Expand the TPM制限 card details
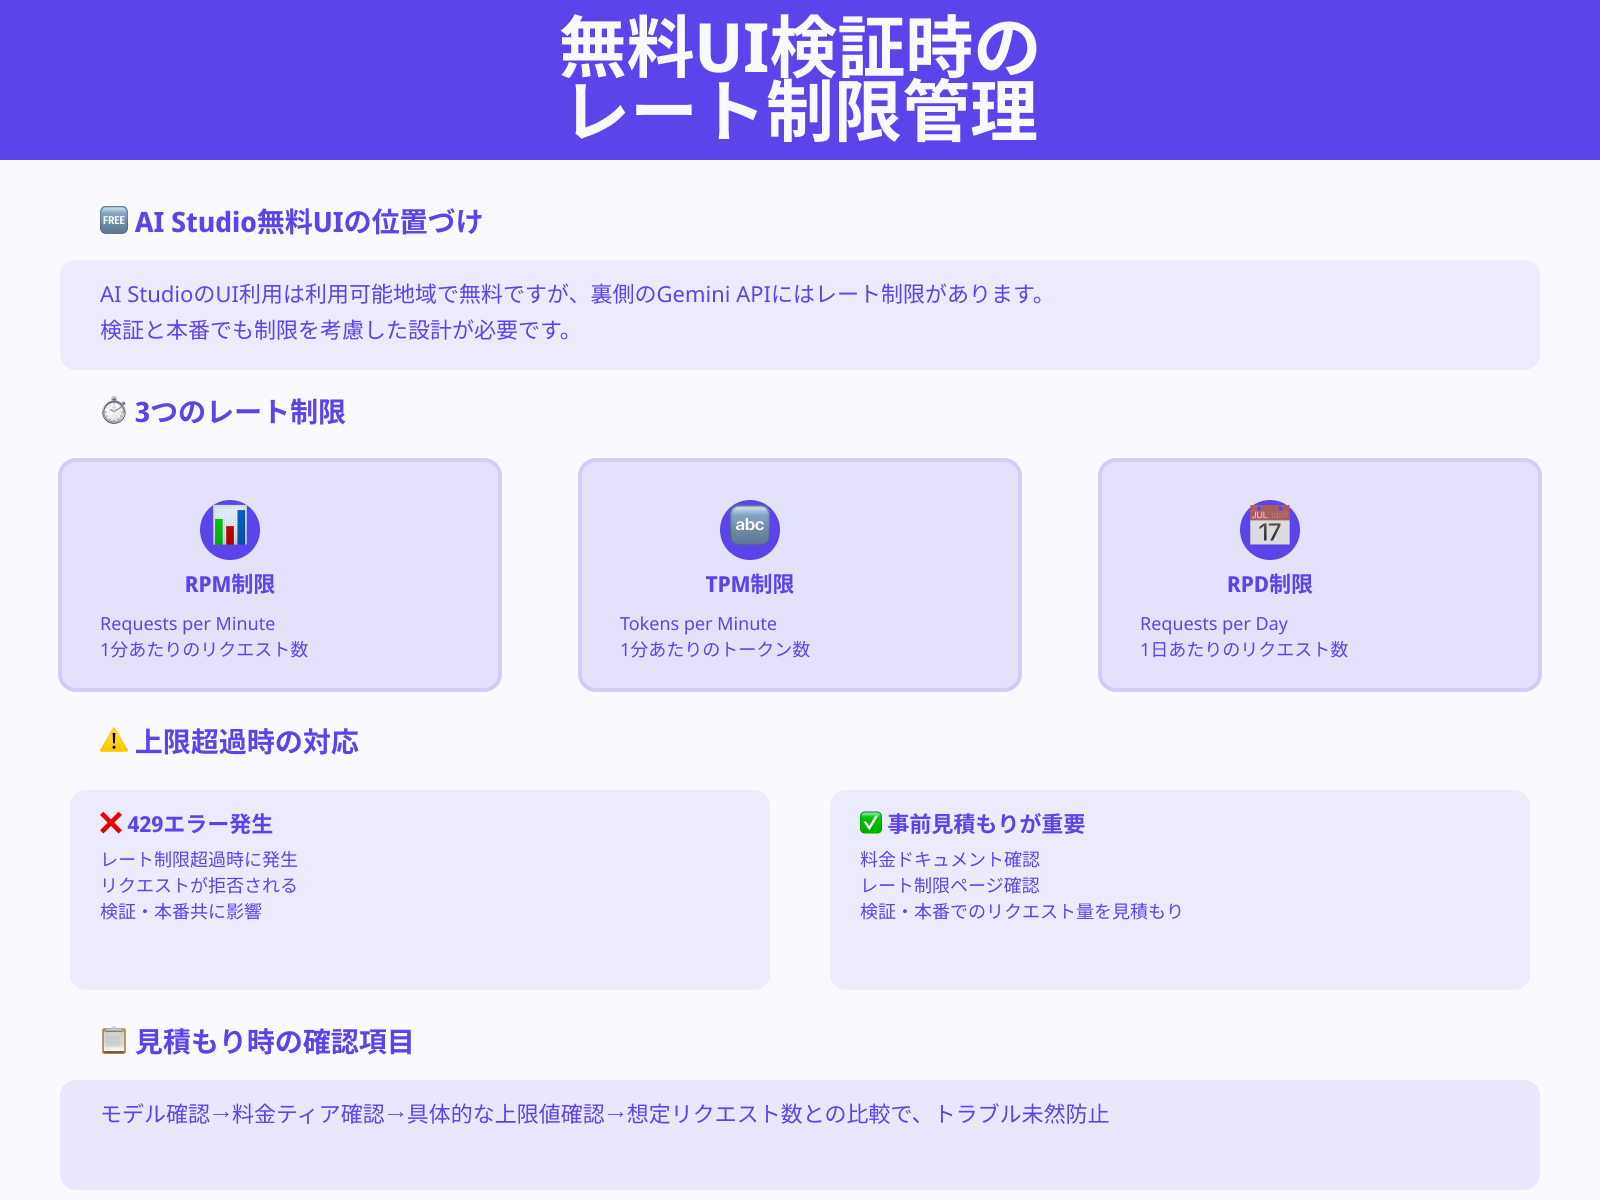Image resolution: width=1600 pixels, height=1200 pixels. pyautogui.click(x=799, y=575)
